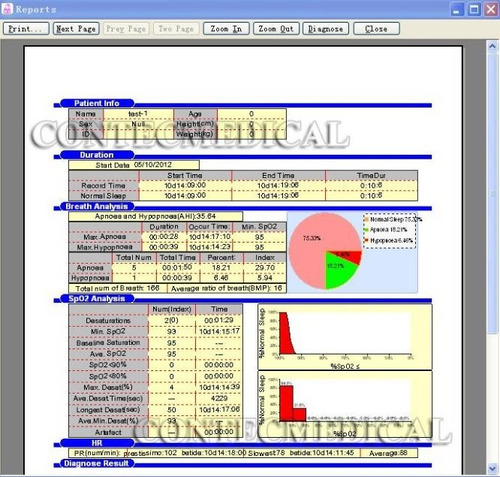Screen dimensions: 500x477
Task: Click the scrollbar down arrow
Action: [x=492, y=469]
